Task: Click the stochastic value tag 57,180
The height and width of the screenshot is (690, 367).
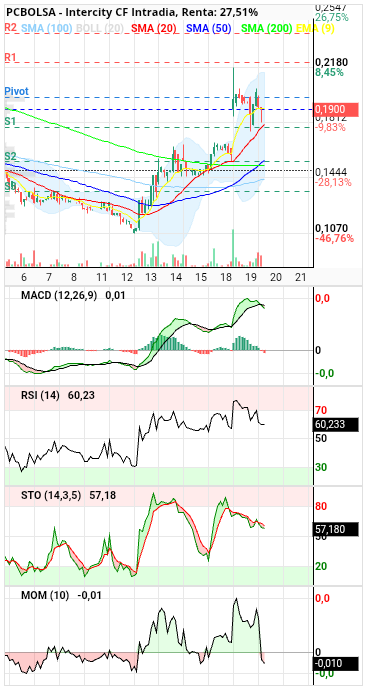Action: [x=336, y=529]
